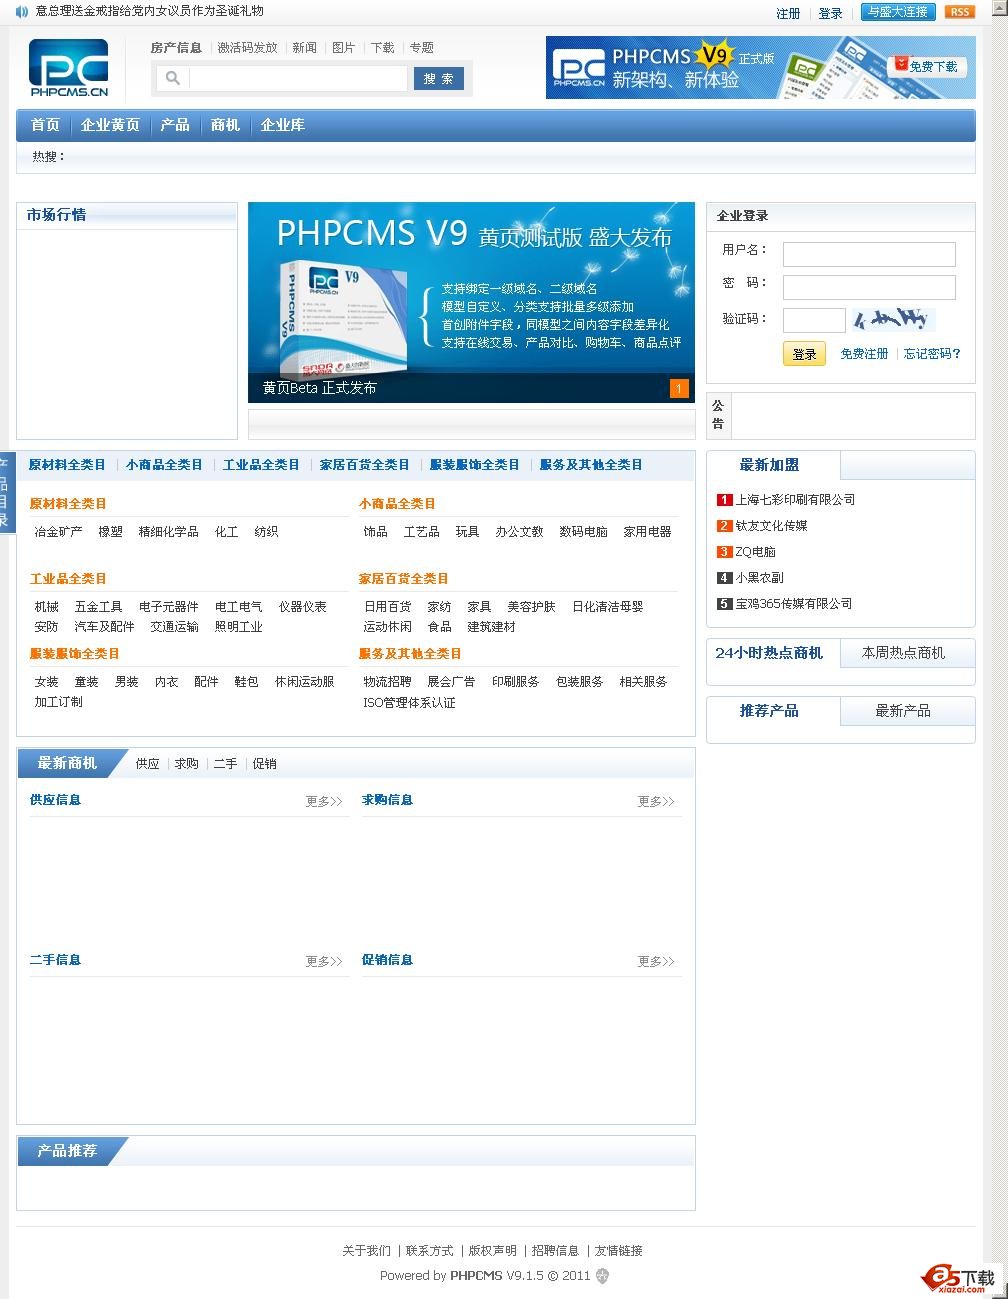The width and height of the screenshot is (1008, 1299).
Task: Click 更多>> beside 供应信息
Action: [322, 800]
